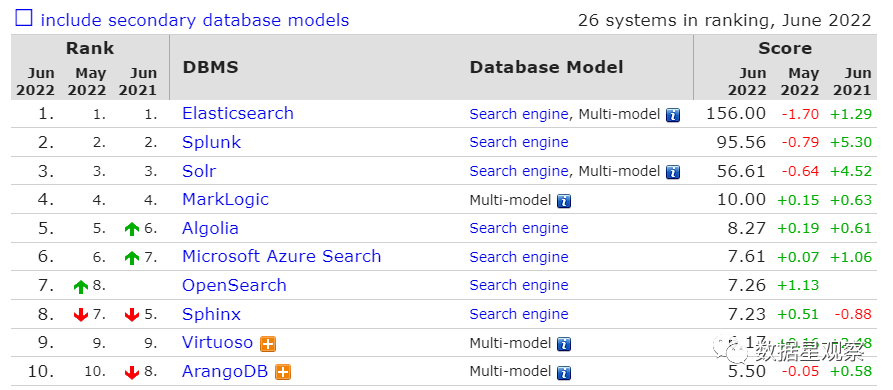Open the MarkLogic DBMS link

click(x=225, y=199)
